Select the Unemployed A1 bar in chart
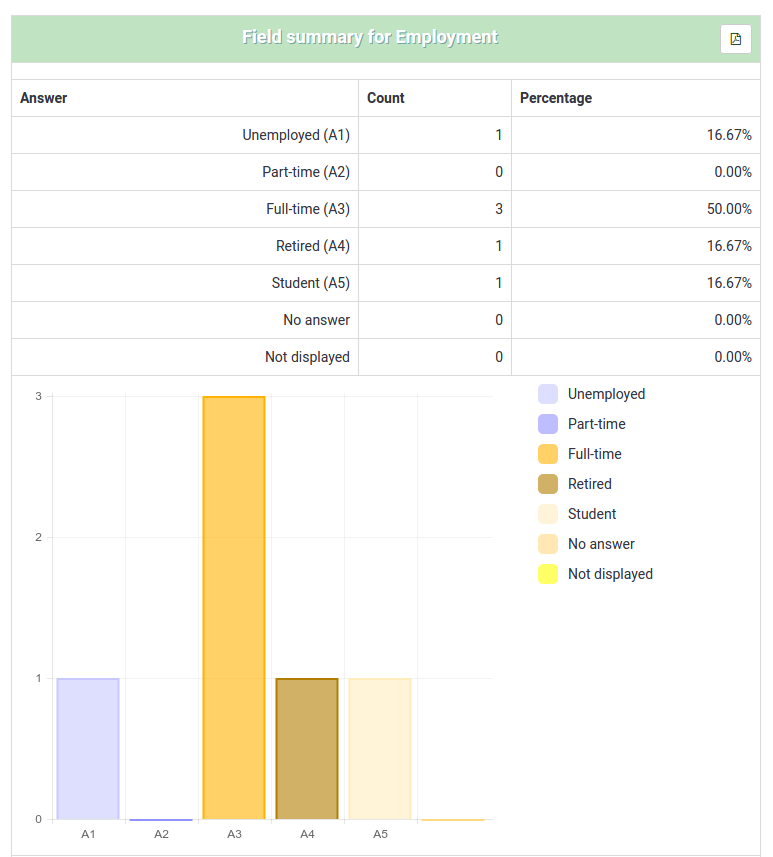The width and height of the screenshot is (773, 857). tap(88, 748)
